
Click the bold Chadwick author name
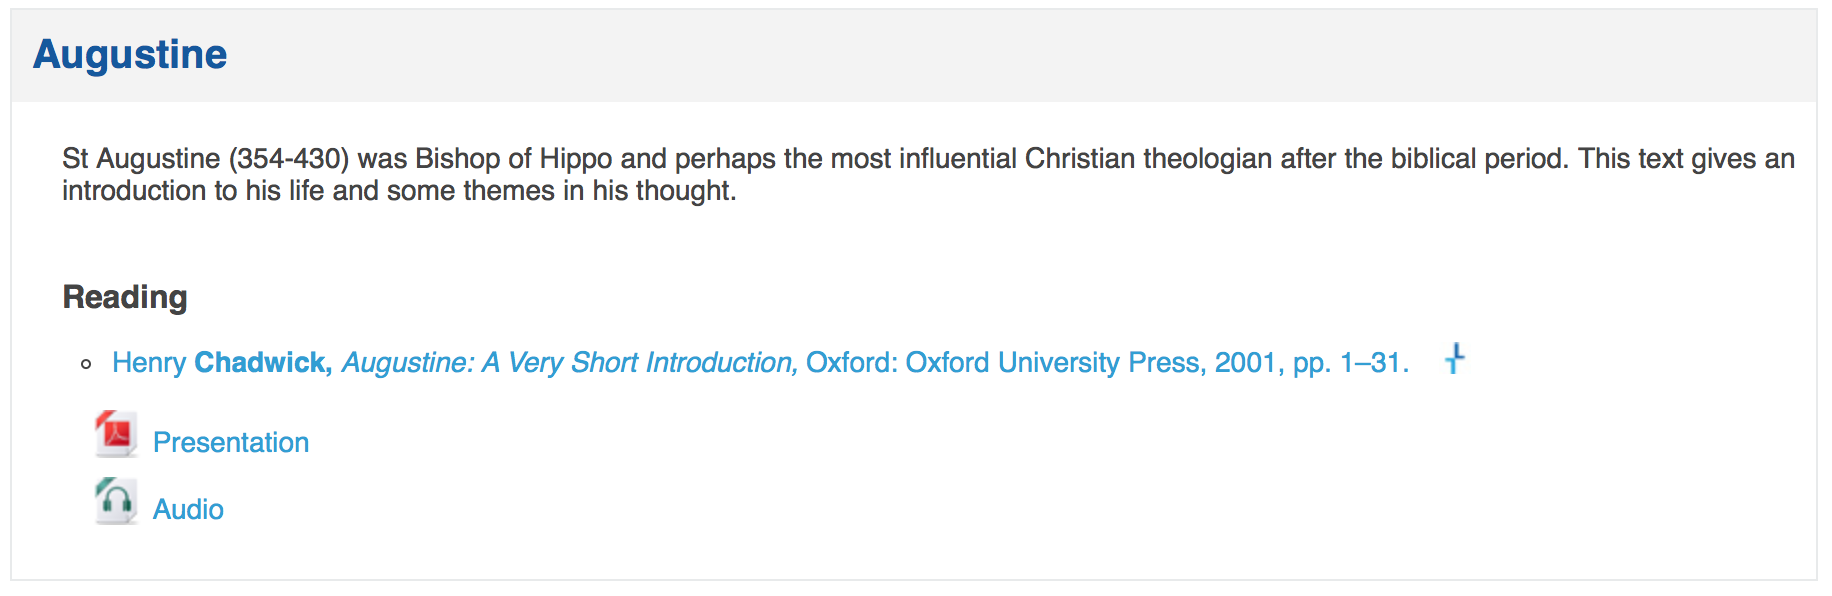(263, 363)
